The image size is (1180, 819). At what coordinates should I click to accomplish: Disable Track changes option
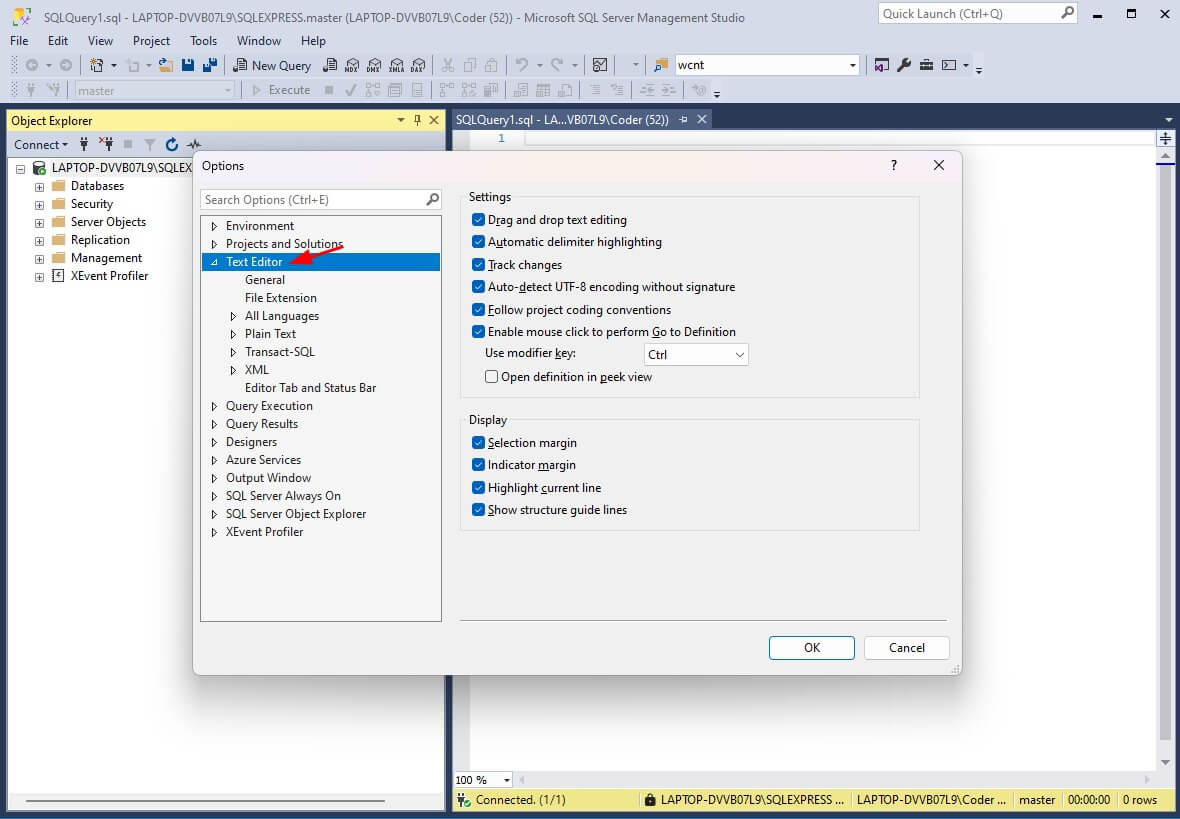coord(478,264)
